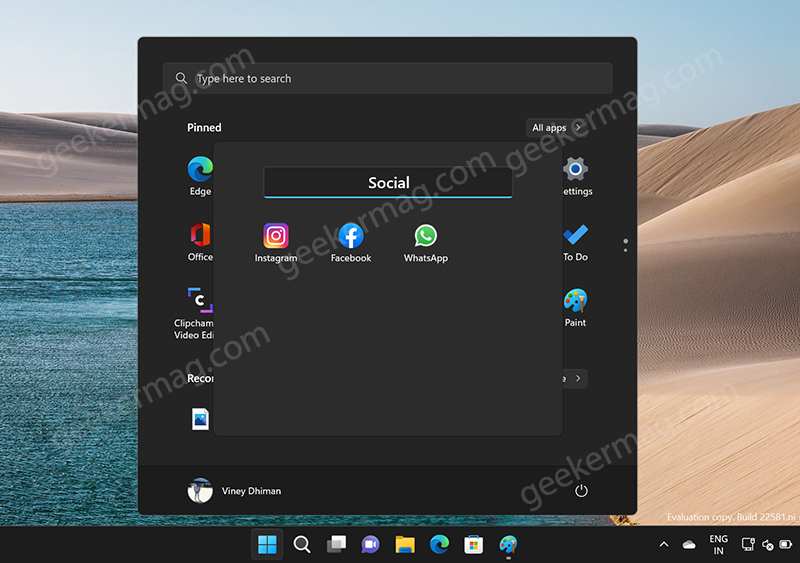The height and width of the screenshot is (563, 800).
Task: Check battery status tray icon
Action: point(786,545)
